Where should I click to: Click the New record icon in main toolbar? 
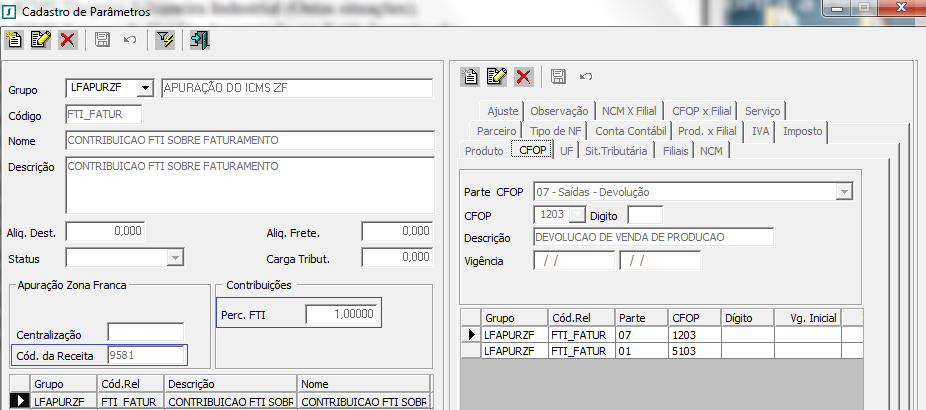click(x=14, y=40)
